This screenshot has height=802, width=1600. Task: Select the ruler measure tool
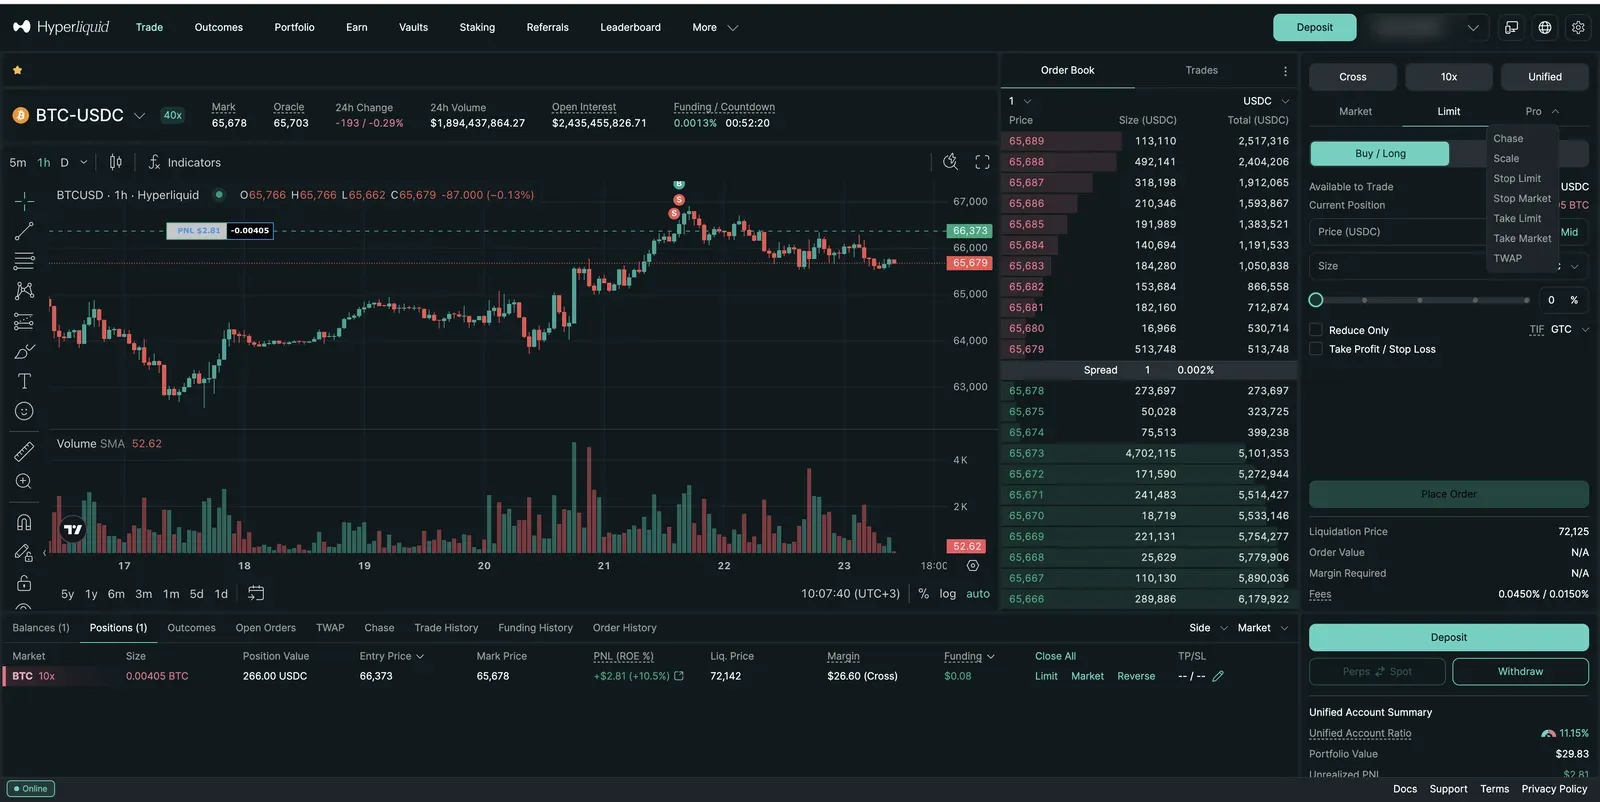[x=24, y=451]
